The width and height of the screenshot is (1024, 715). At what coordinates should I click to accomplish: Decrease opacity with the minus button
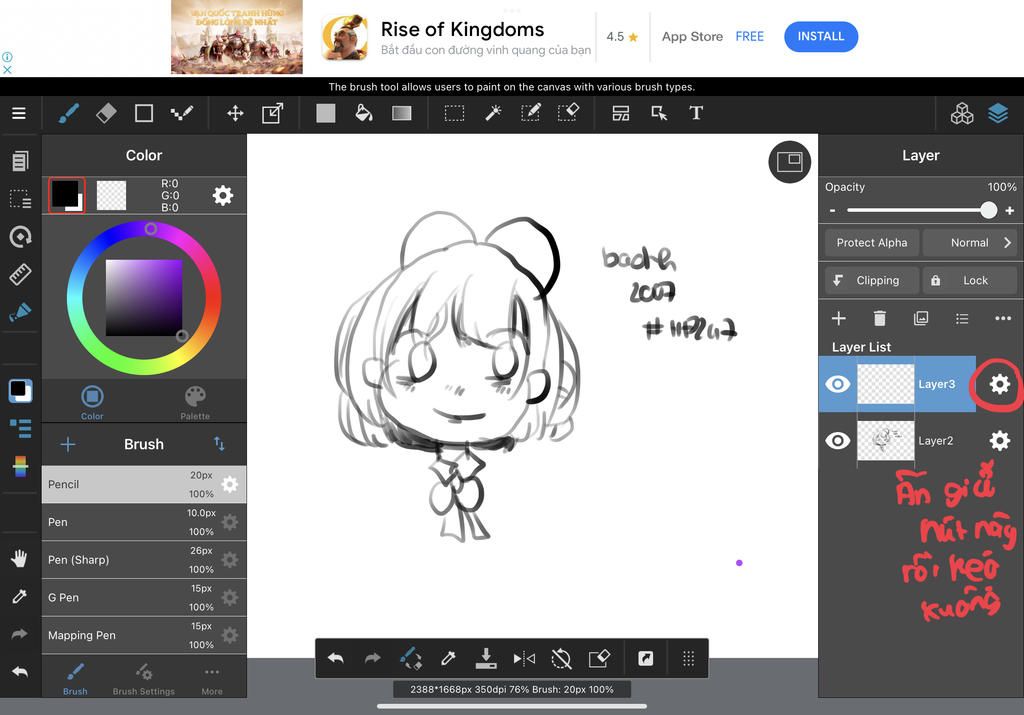click(833, 210)
